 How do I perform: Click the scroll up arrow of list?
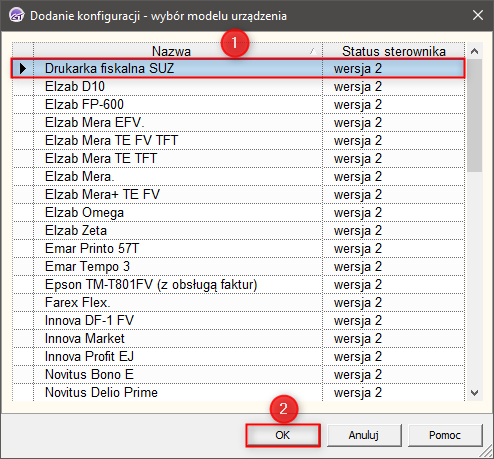pos(474,51)
